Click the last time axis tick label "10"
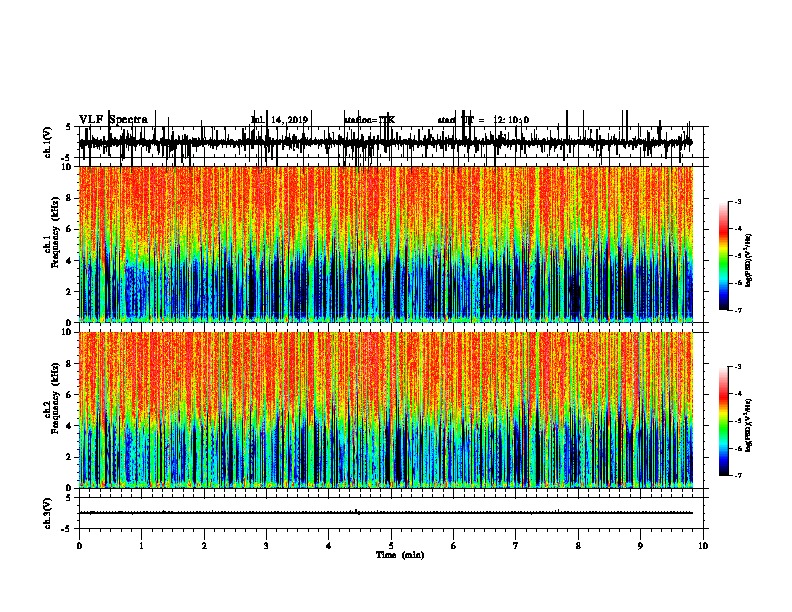 (x=703, y=546)
